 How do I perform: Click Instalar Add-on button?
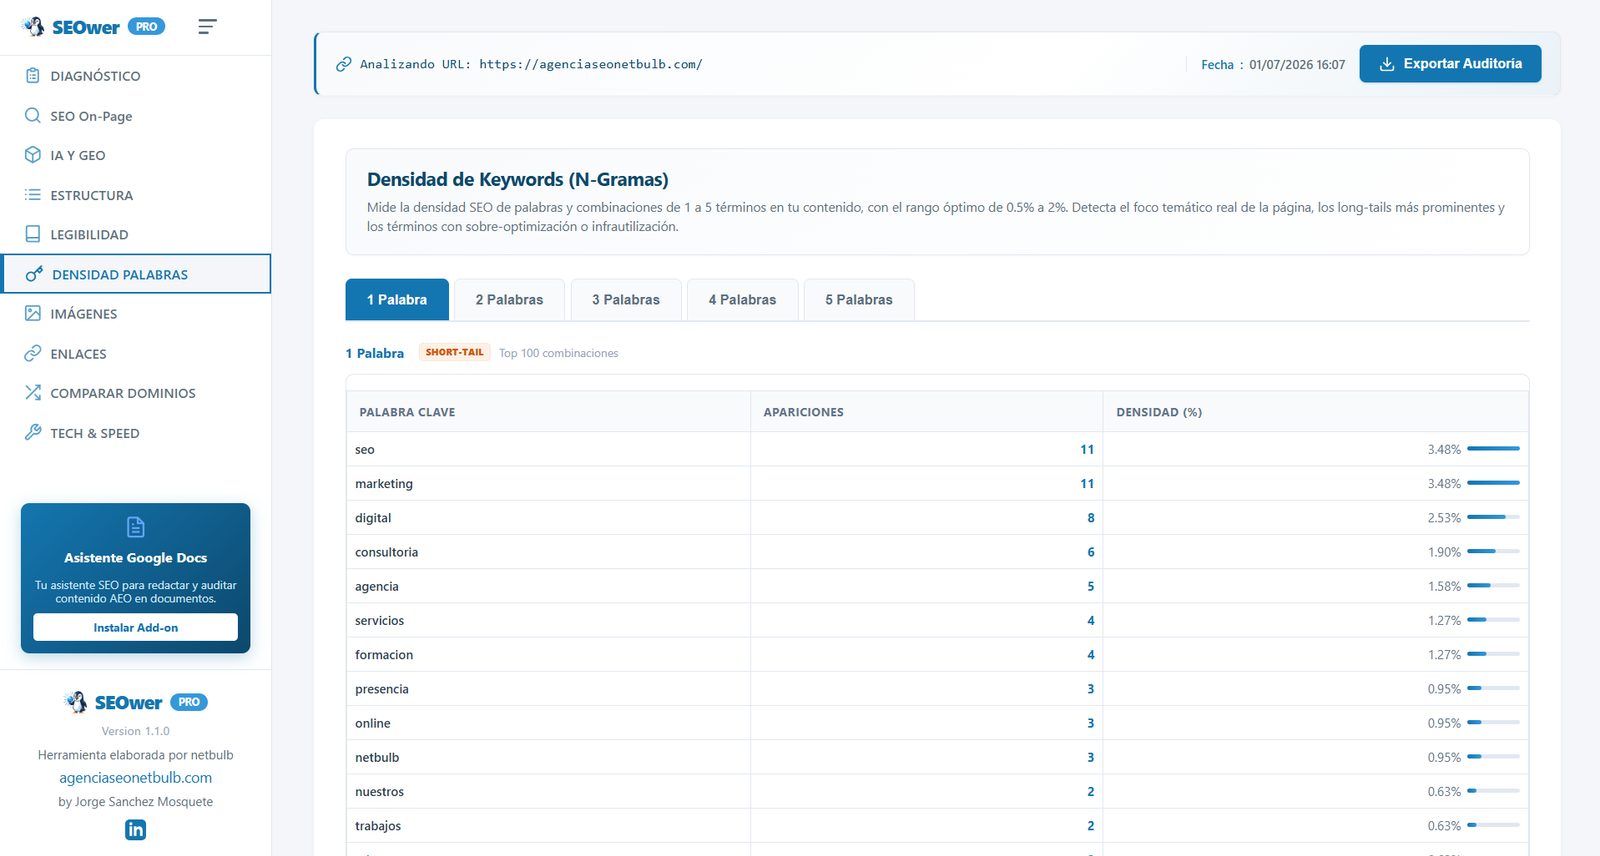click(136, 627)
